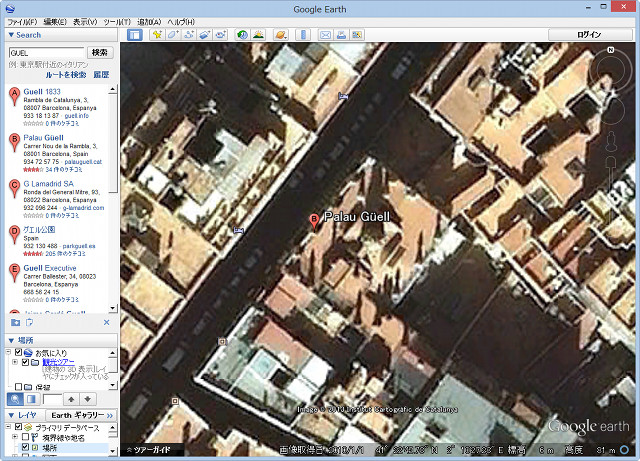
Task: Add a placemark with the yellow pushpin
Action: pos(157,35)
